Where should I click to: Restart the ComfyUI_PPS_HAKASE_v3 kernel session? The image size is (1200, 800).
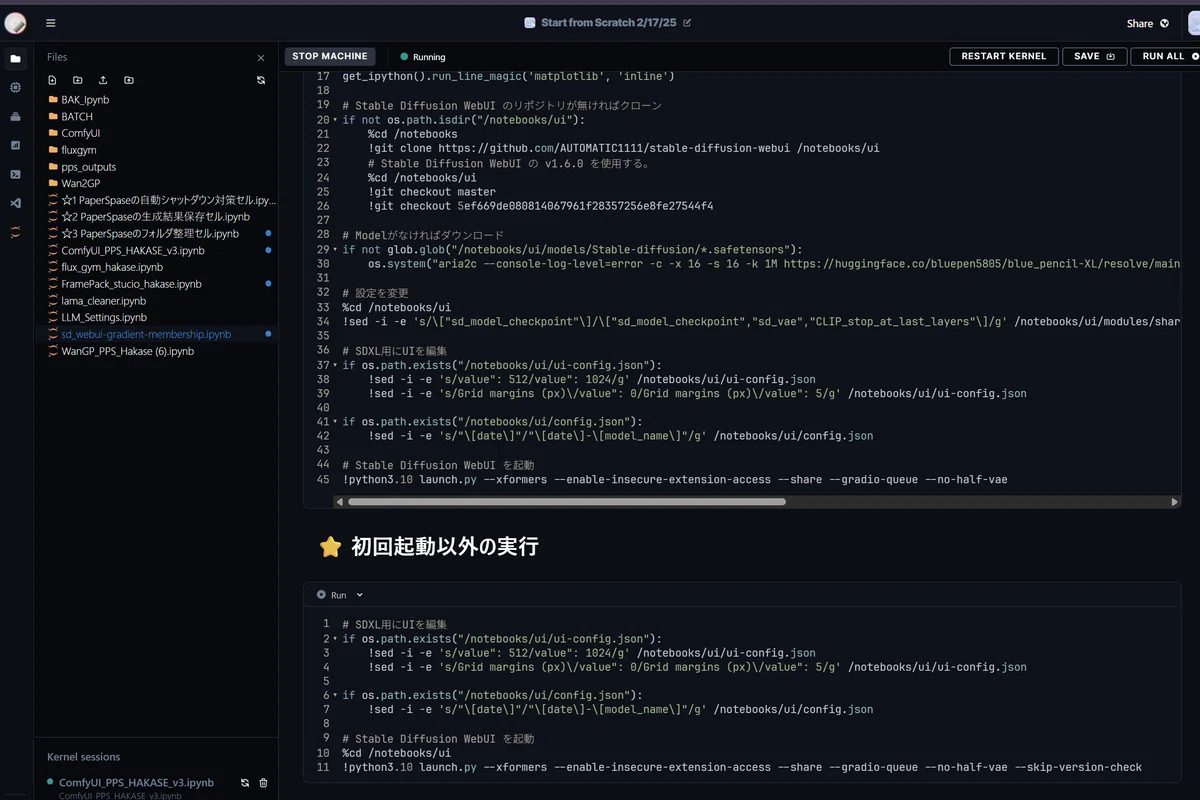pyautogui.click(x=245, y=783)
